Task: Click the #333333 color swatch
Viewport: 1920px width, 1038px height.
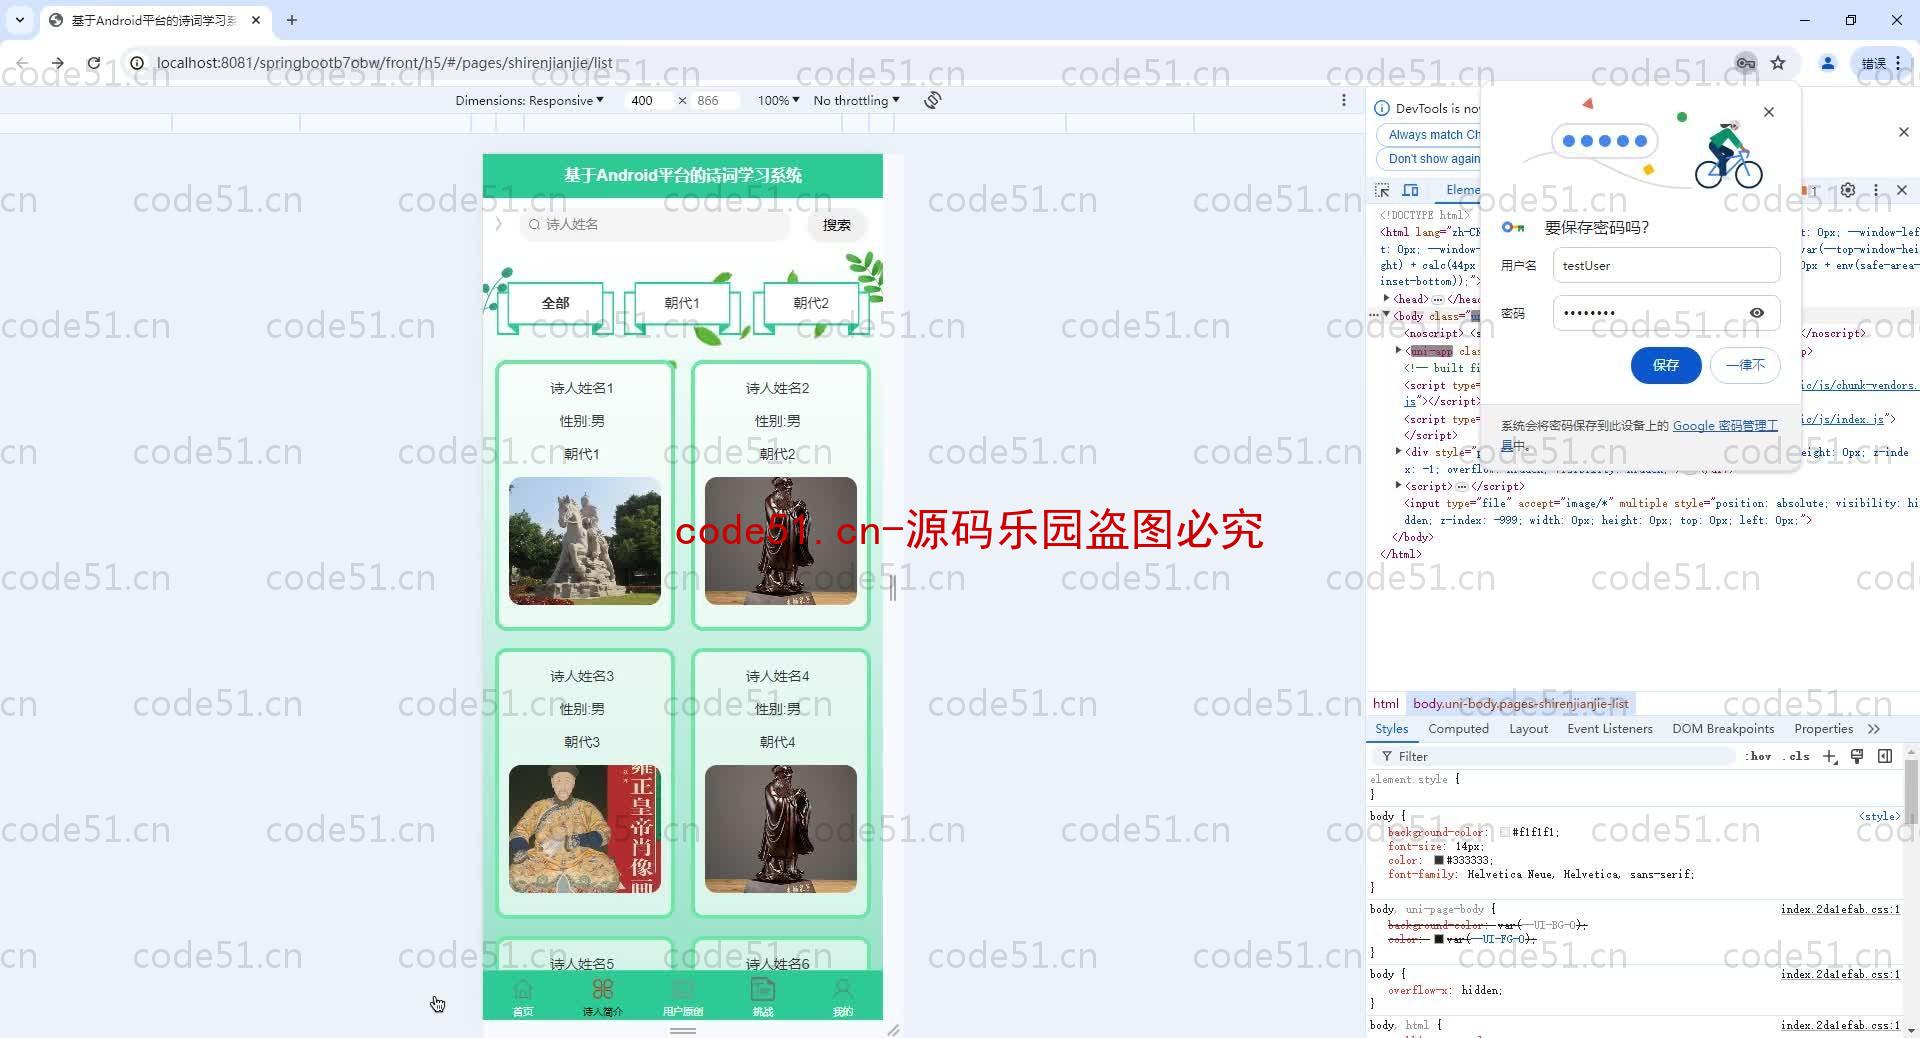Action: pyautogui.click(x=1439, y=860)
